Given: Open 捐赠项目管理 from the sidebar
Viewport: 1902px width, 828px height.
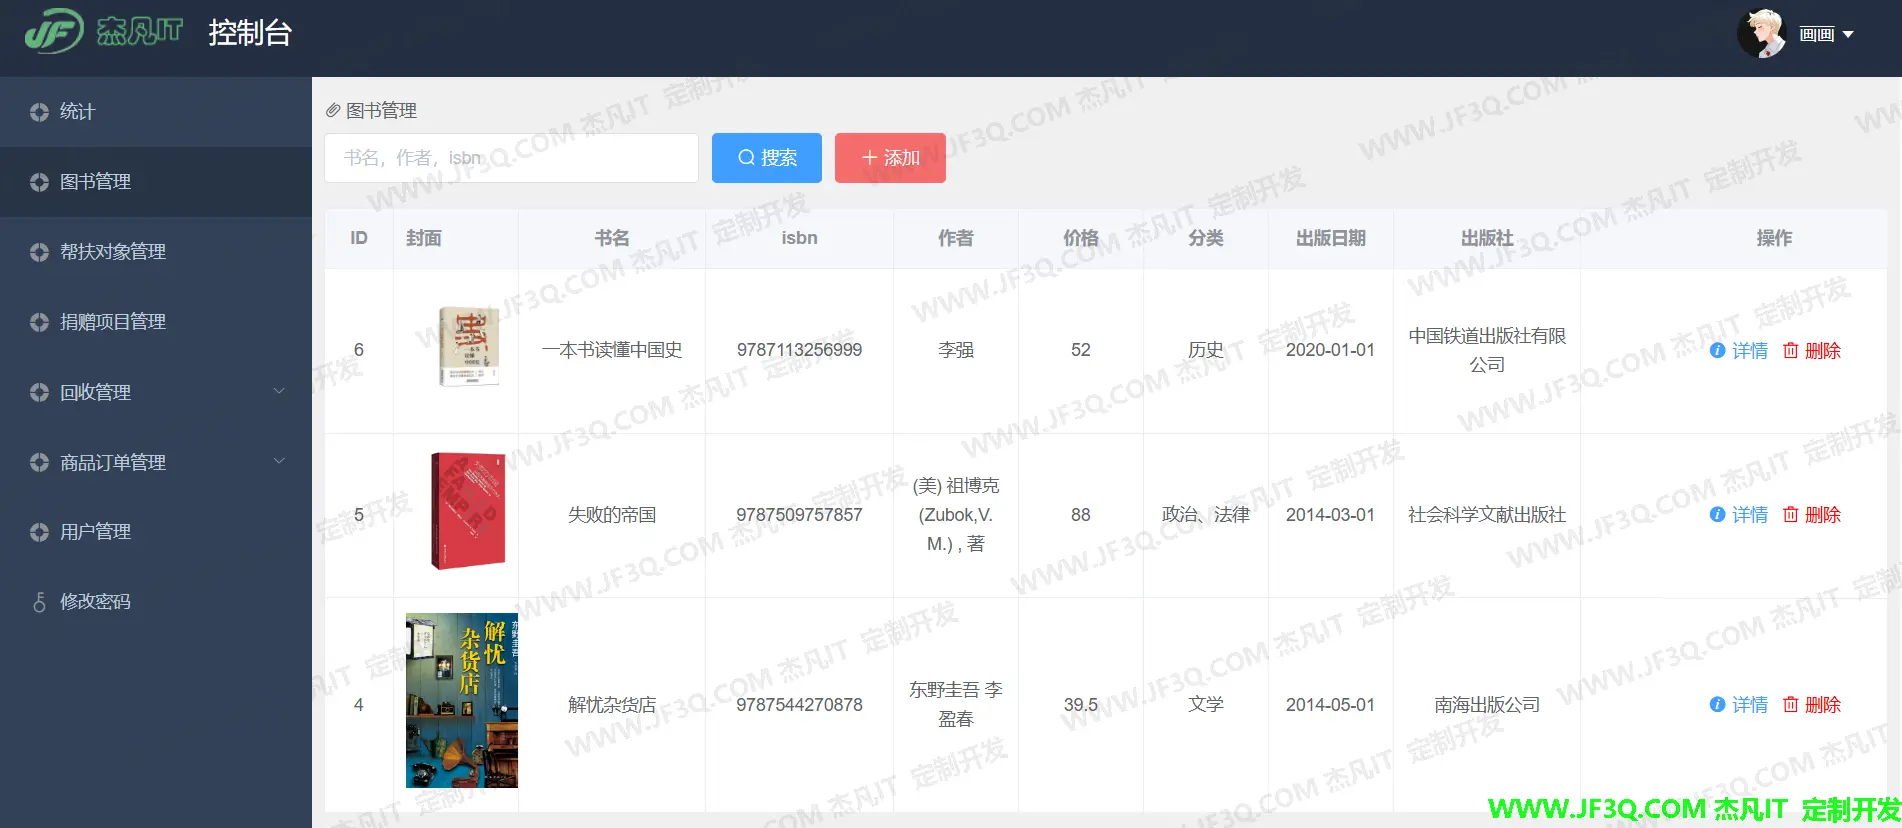Looking at the screenshot, I should click(112, 322).
